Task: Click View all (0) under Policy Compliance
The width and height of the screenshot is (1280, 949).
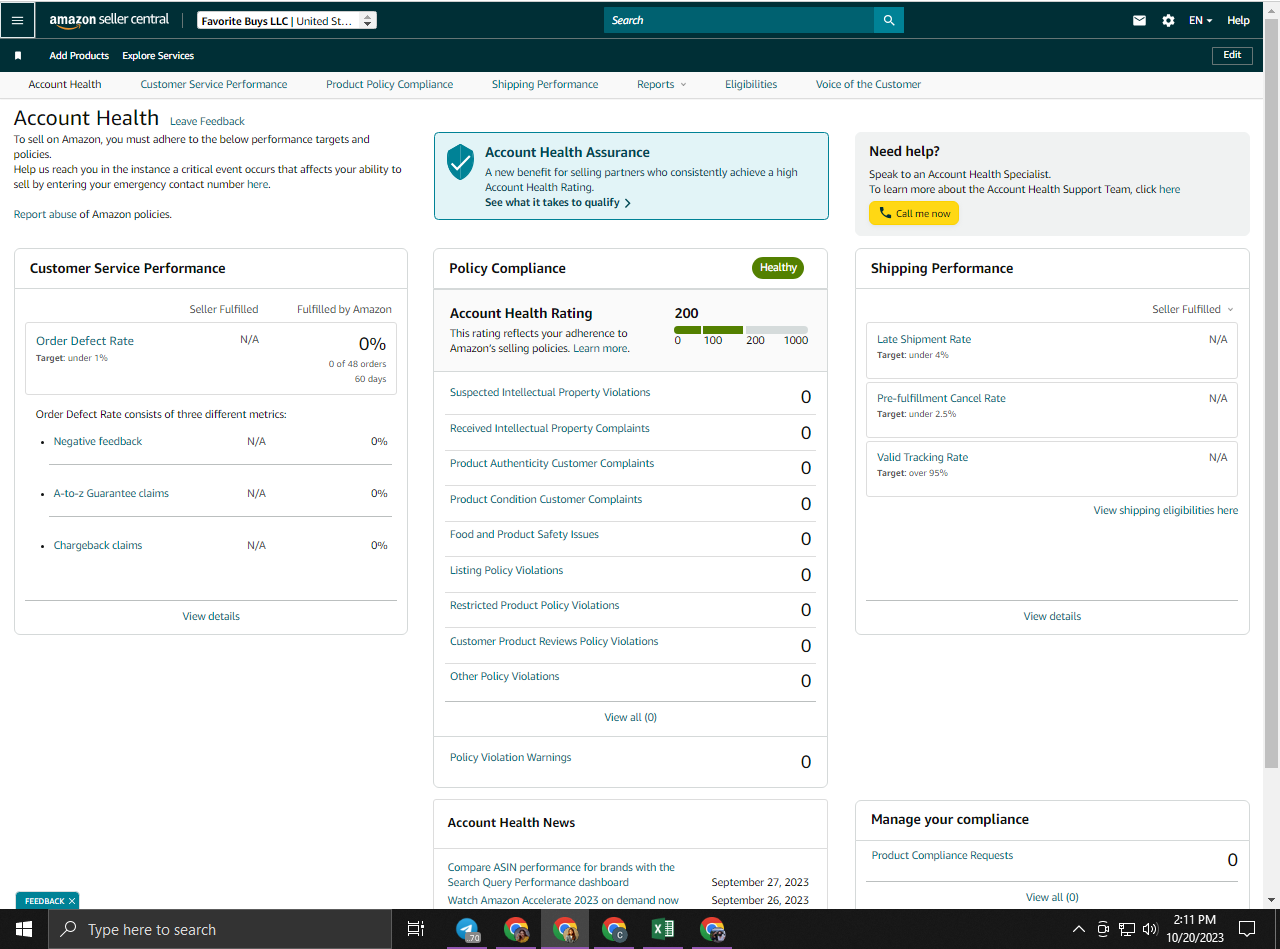Action: (x=630, y=718)
